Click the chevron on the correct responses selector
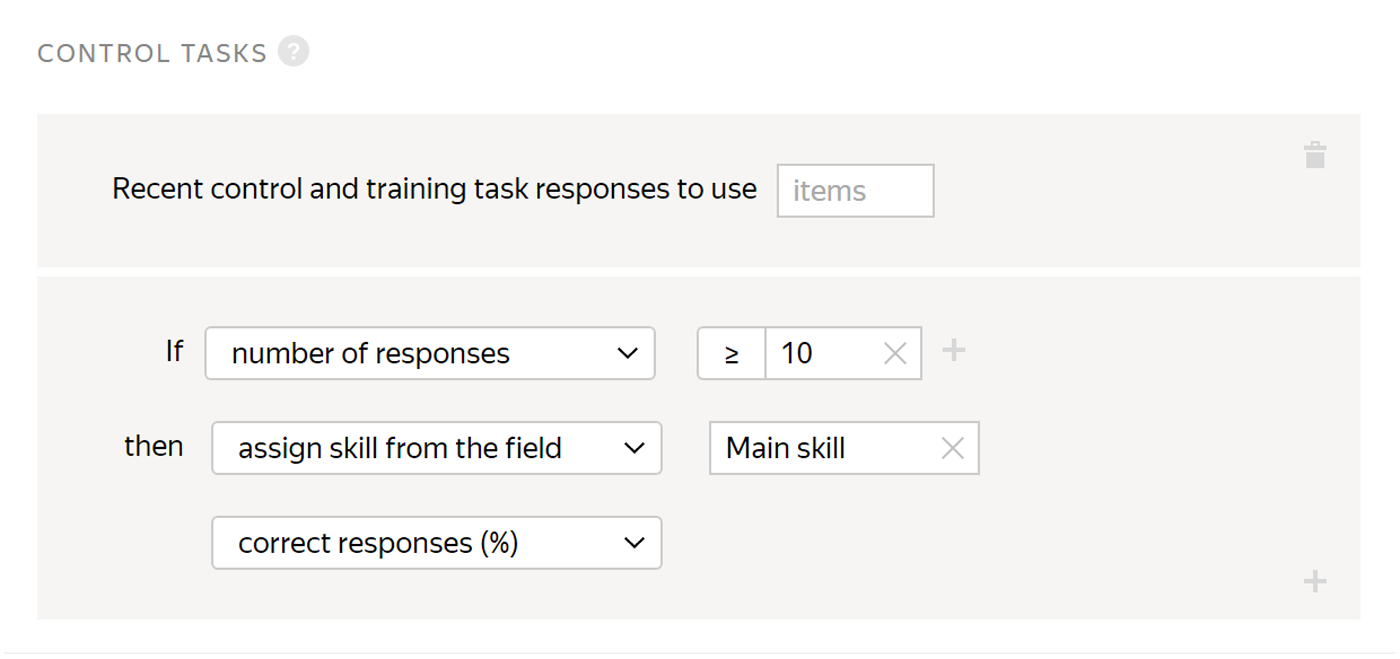The height and width of the screenshot is (659, 1400). coord(634,544)
